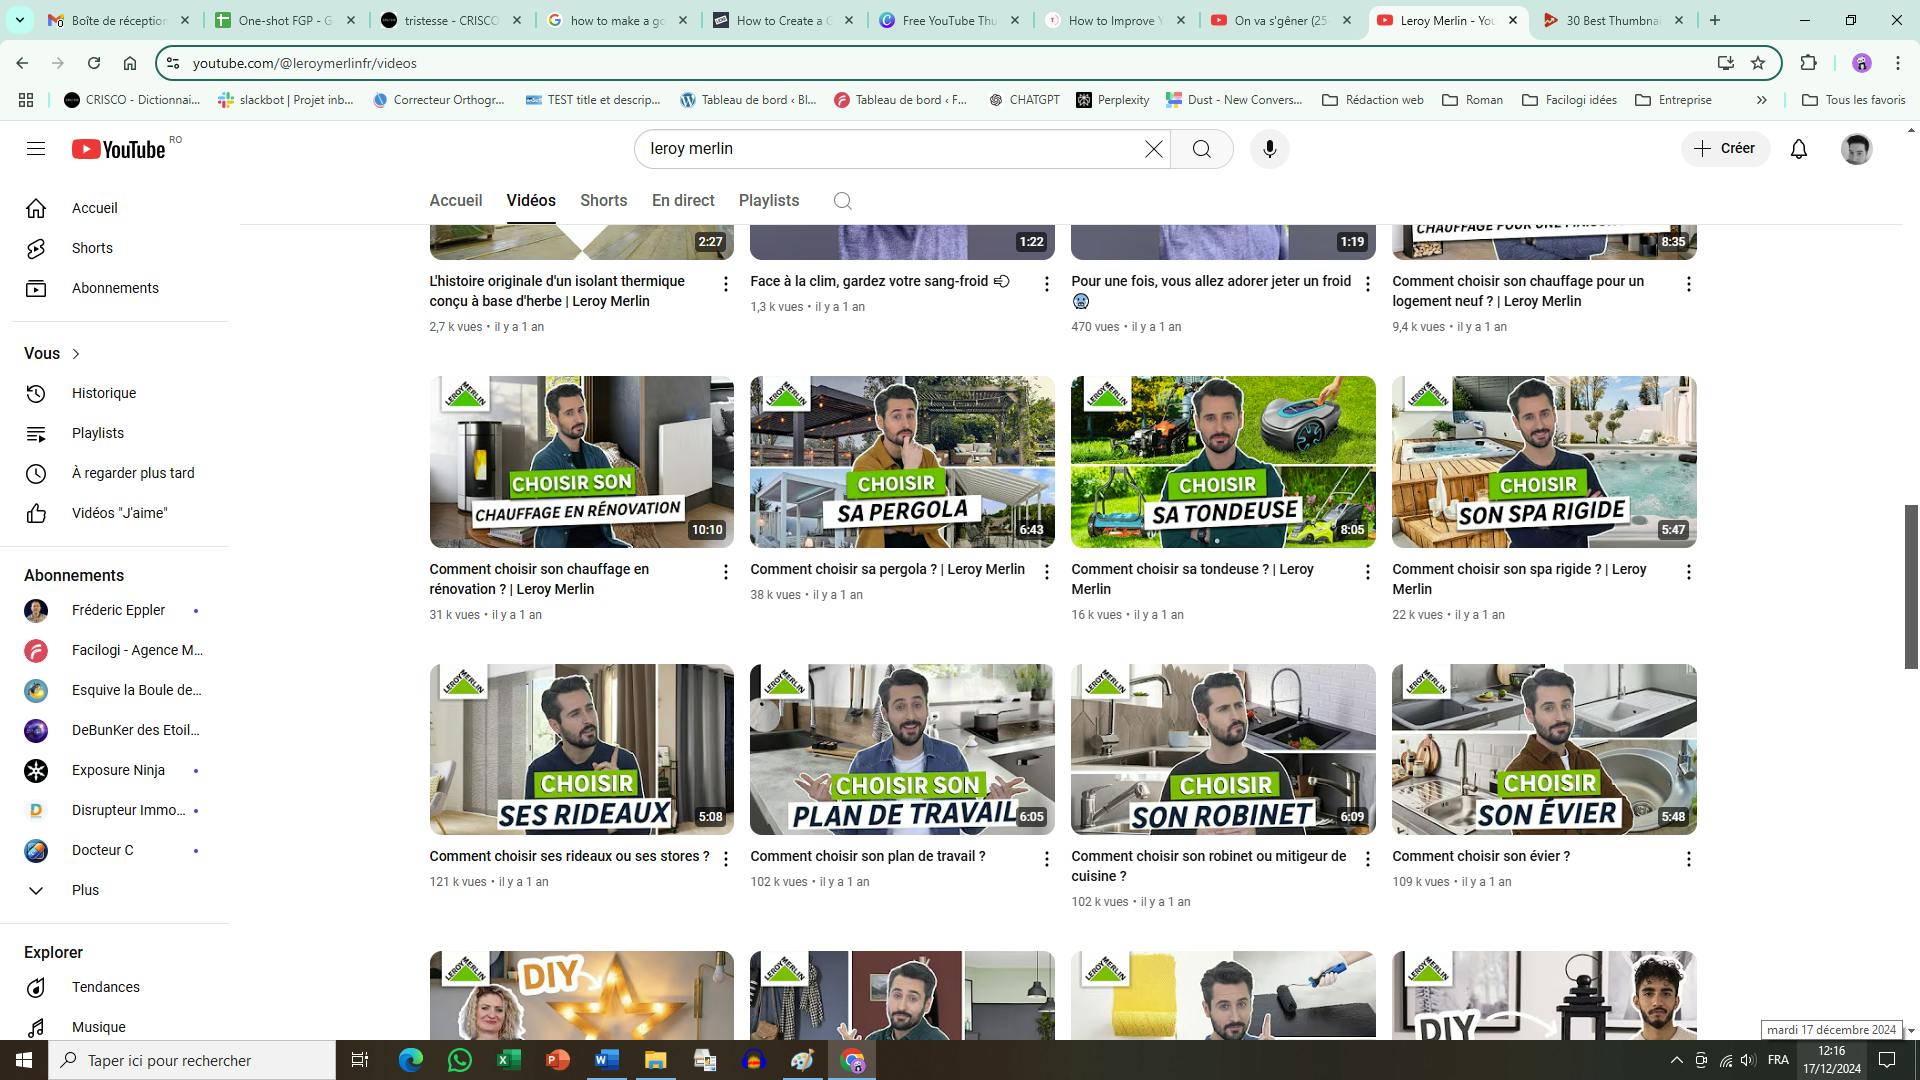This screenshot has height=1080, width=1920.
Task: Click the search magnifier button
Action: [1201, 149]
